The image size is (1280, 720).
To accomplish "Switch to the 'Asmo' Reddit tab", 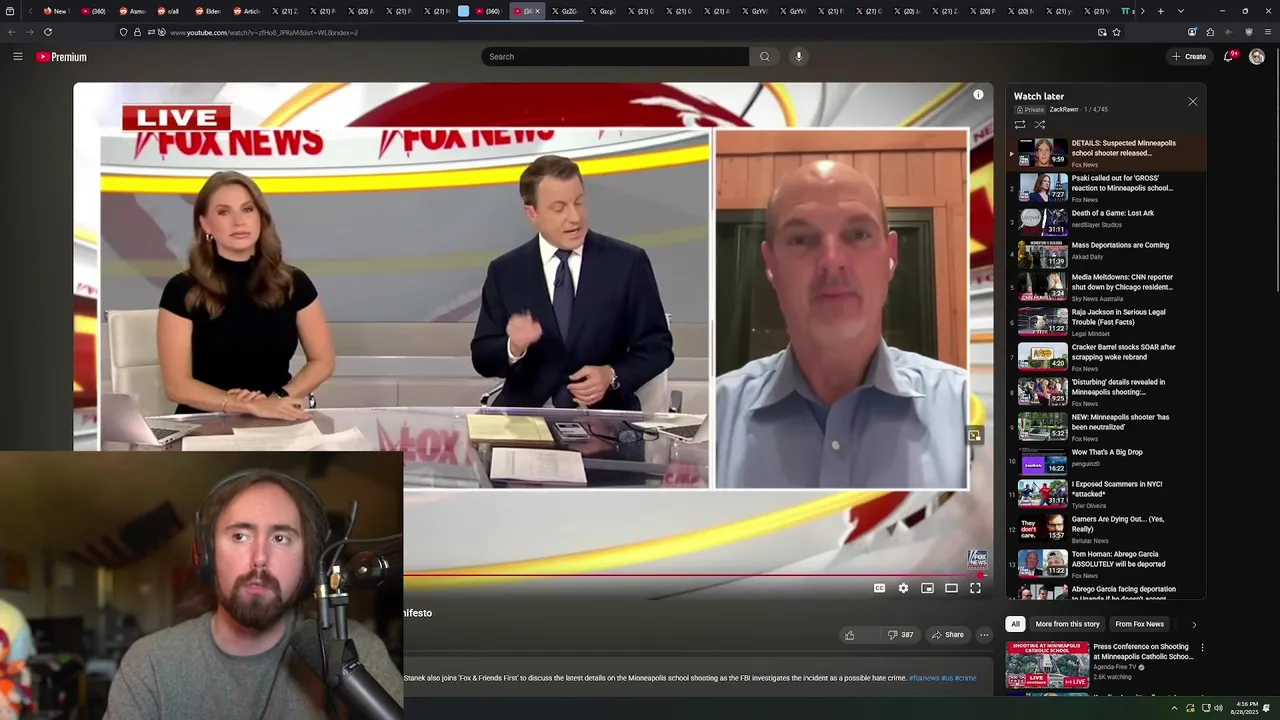I will (x=132, y=11).
